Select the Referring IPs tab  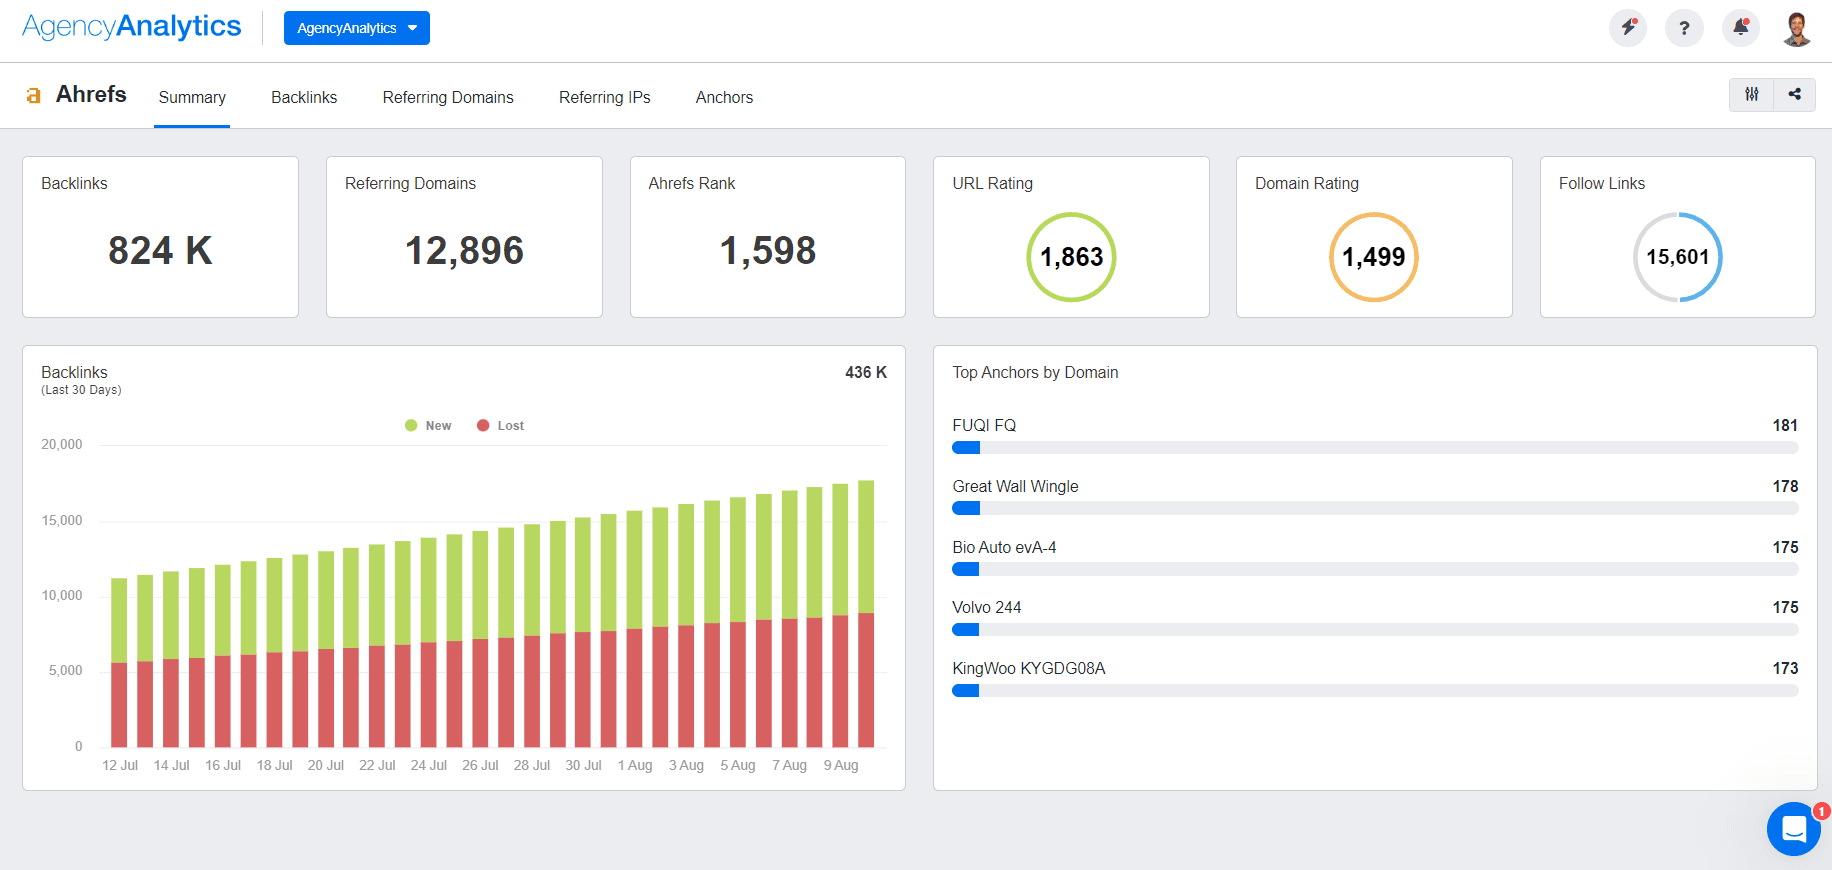coord(604,97)
